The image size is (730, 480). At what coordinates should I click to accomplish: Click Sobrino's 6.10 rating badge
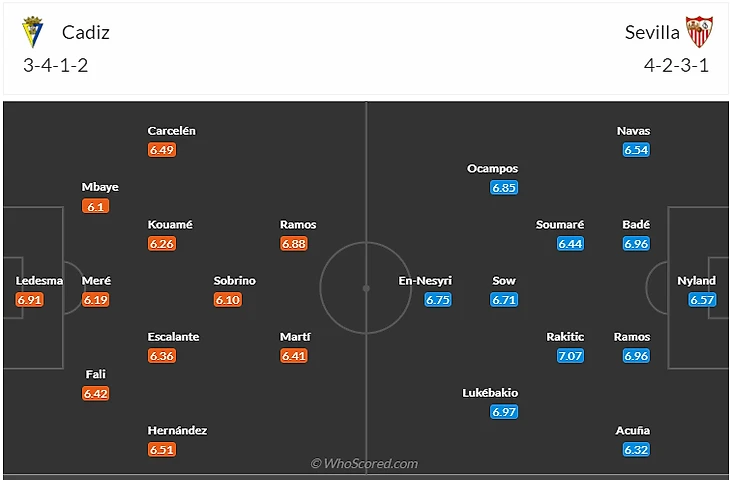(x=228, y=299)
